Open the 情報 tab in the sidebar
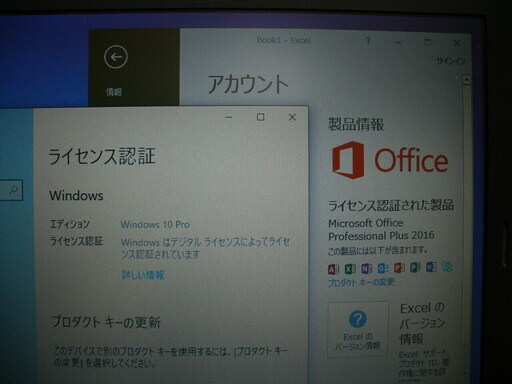 click(x=114, y=92)
